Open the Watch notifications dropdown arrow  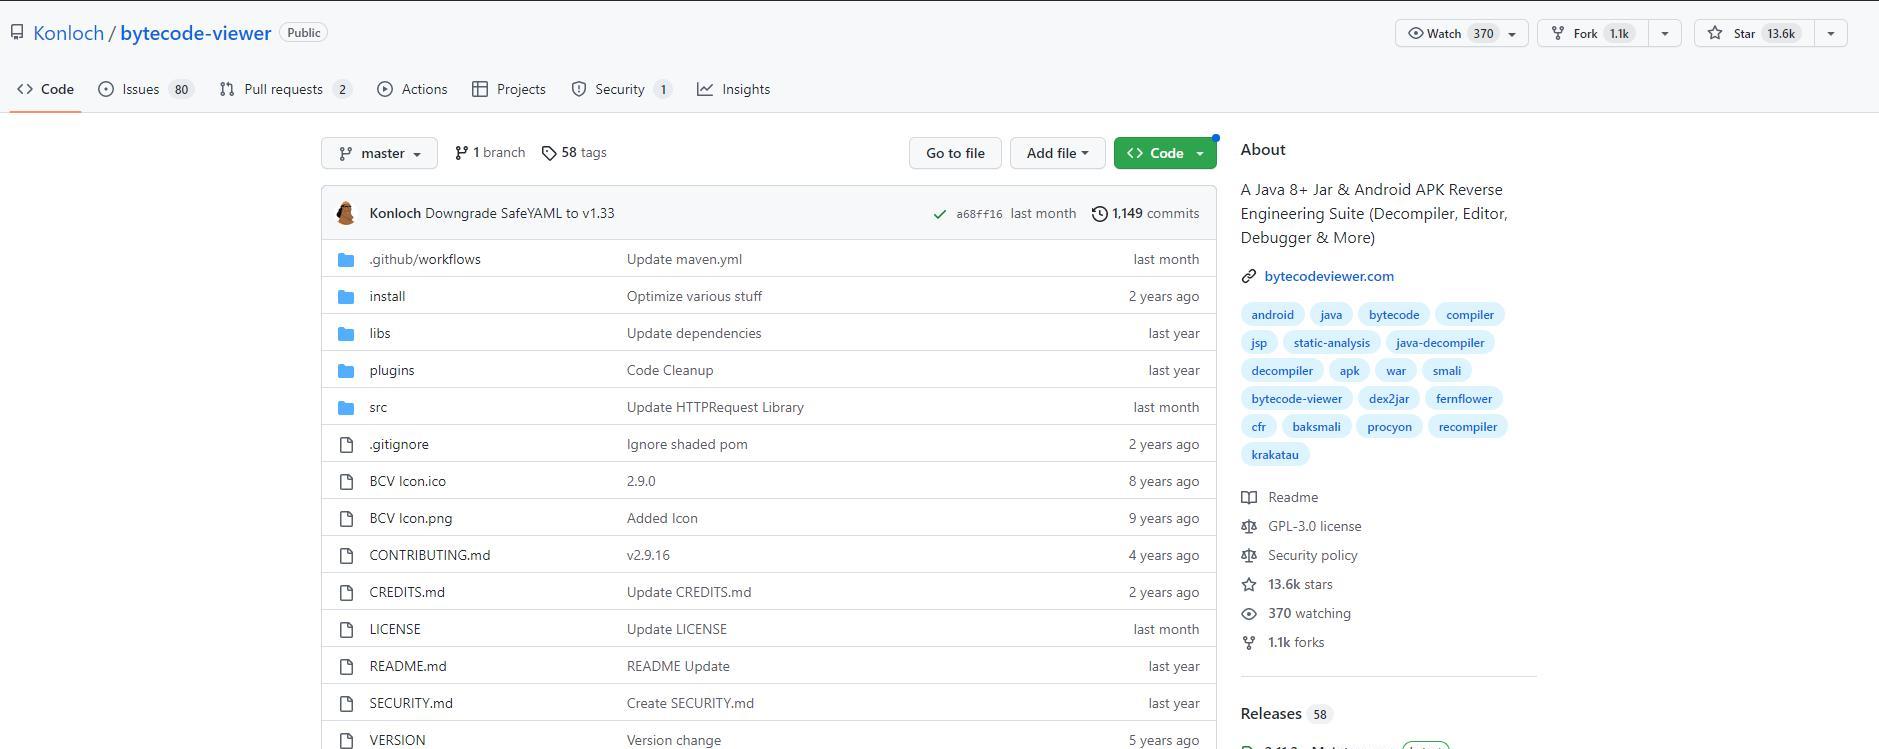coord(1512,34)
